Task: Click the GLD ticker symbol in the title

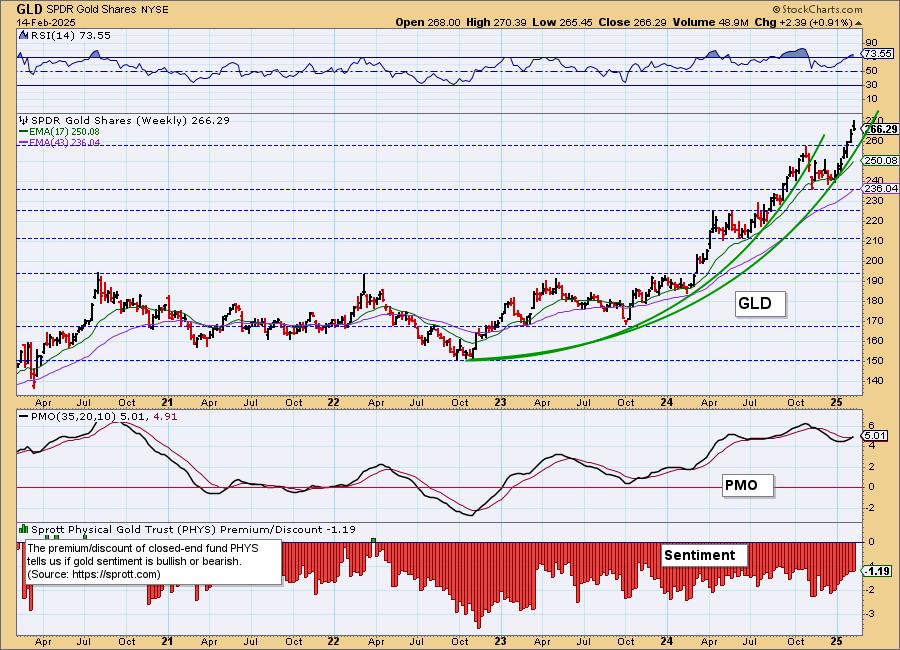Action: [28, 9]
